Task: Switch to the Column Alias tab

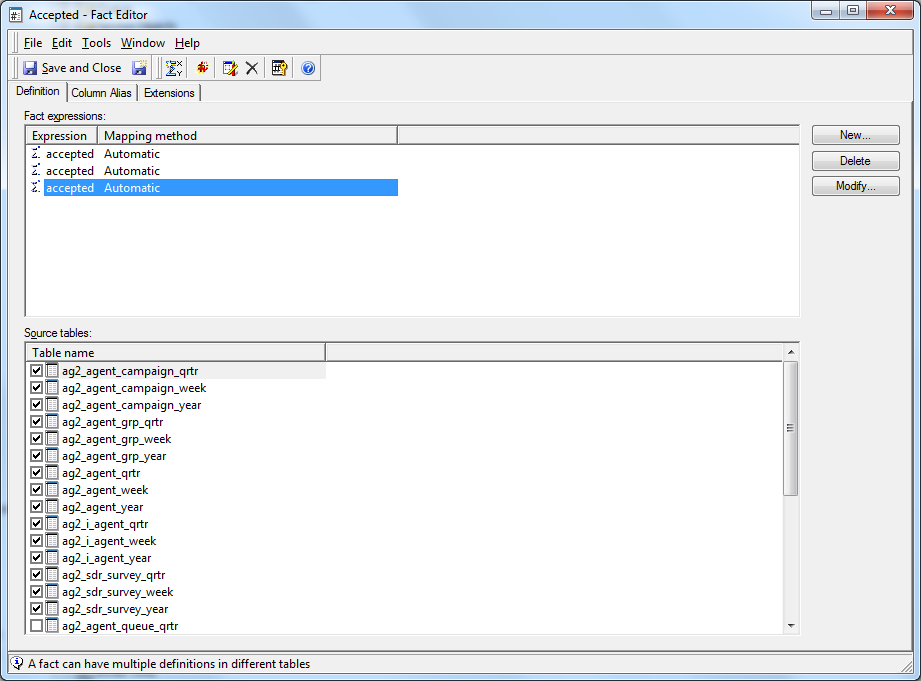Action: [x=101, y=93]
